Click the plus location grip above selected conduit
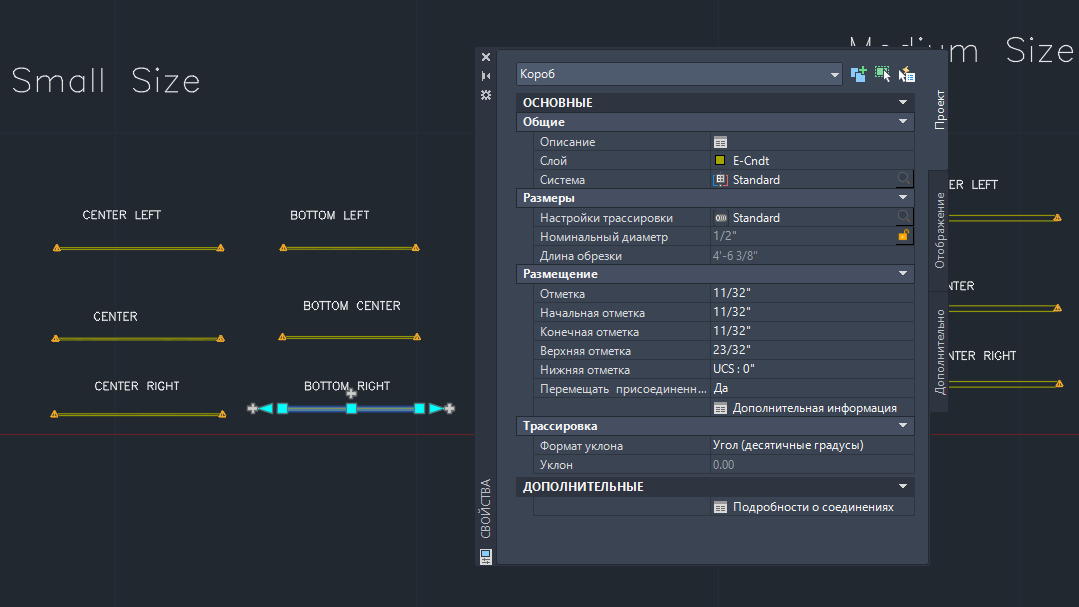Viewport: 1079px width, 607px height. [351, 394]
